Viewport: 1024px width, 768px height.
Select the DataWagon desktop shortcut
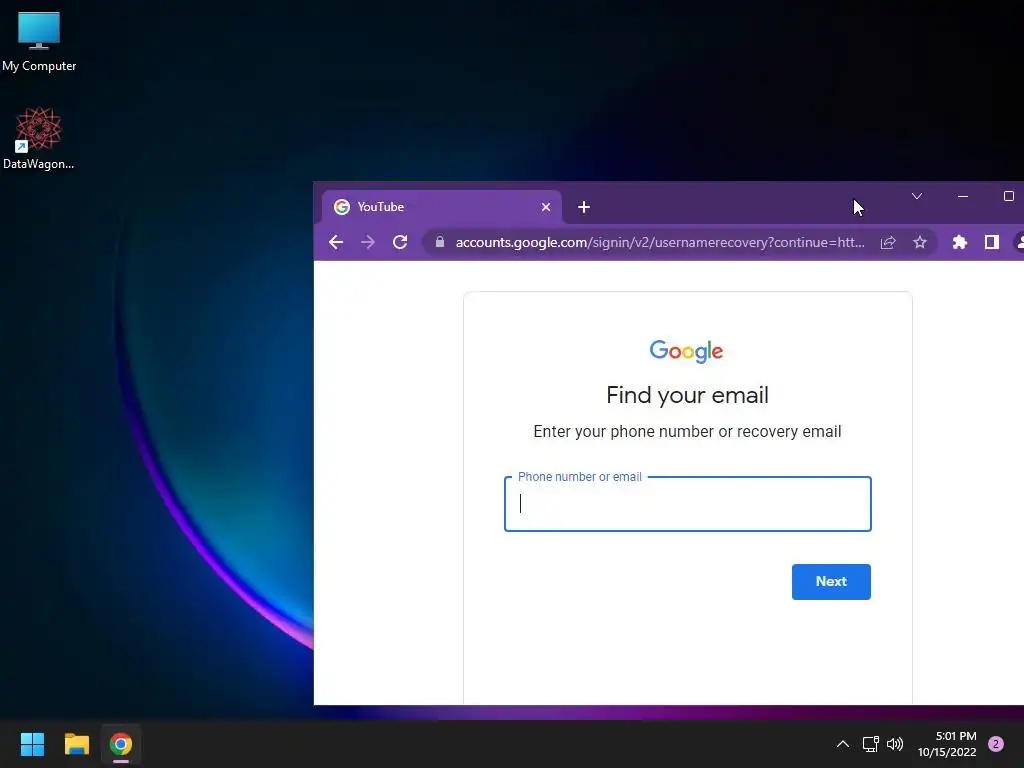(39, 138)
